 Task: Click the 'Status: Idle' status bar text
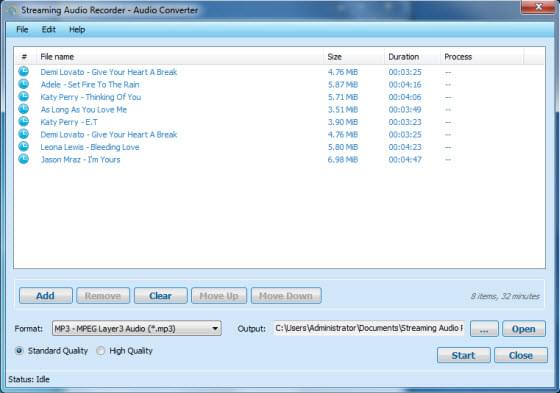pos(29,379)
